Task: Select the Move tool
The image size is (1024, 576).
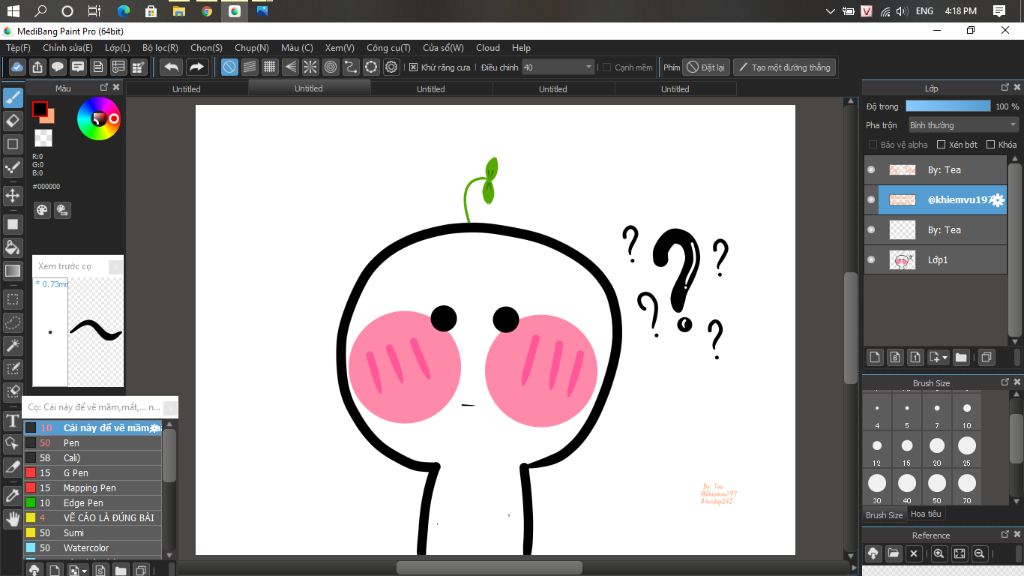Action: coord(12,195)
